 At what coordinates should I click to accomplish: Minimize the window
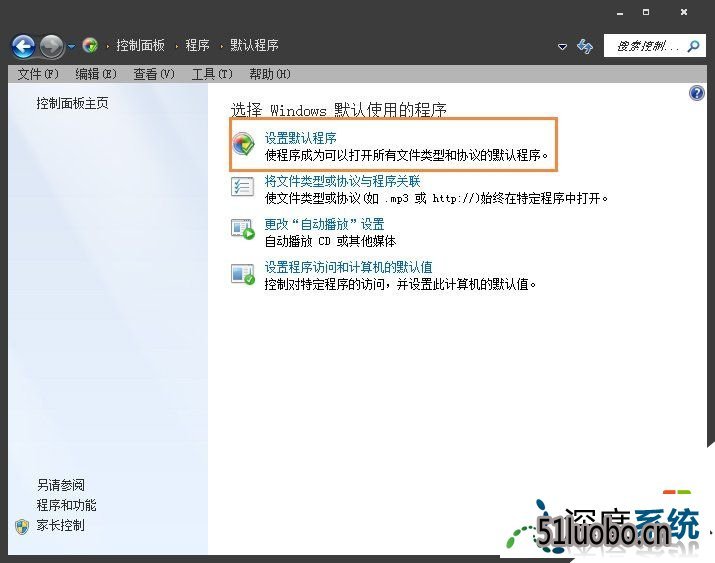[620, 13]
